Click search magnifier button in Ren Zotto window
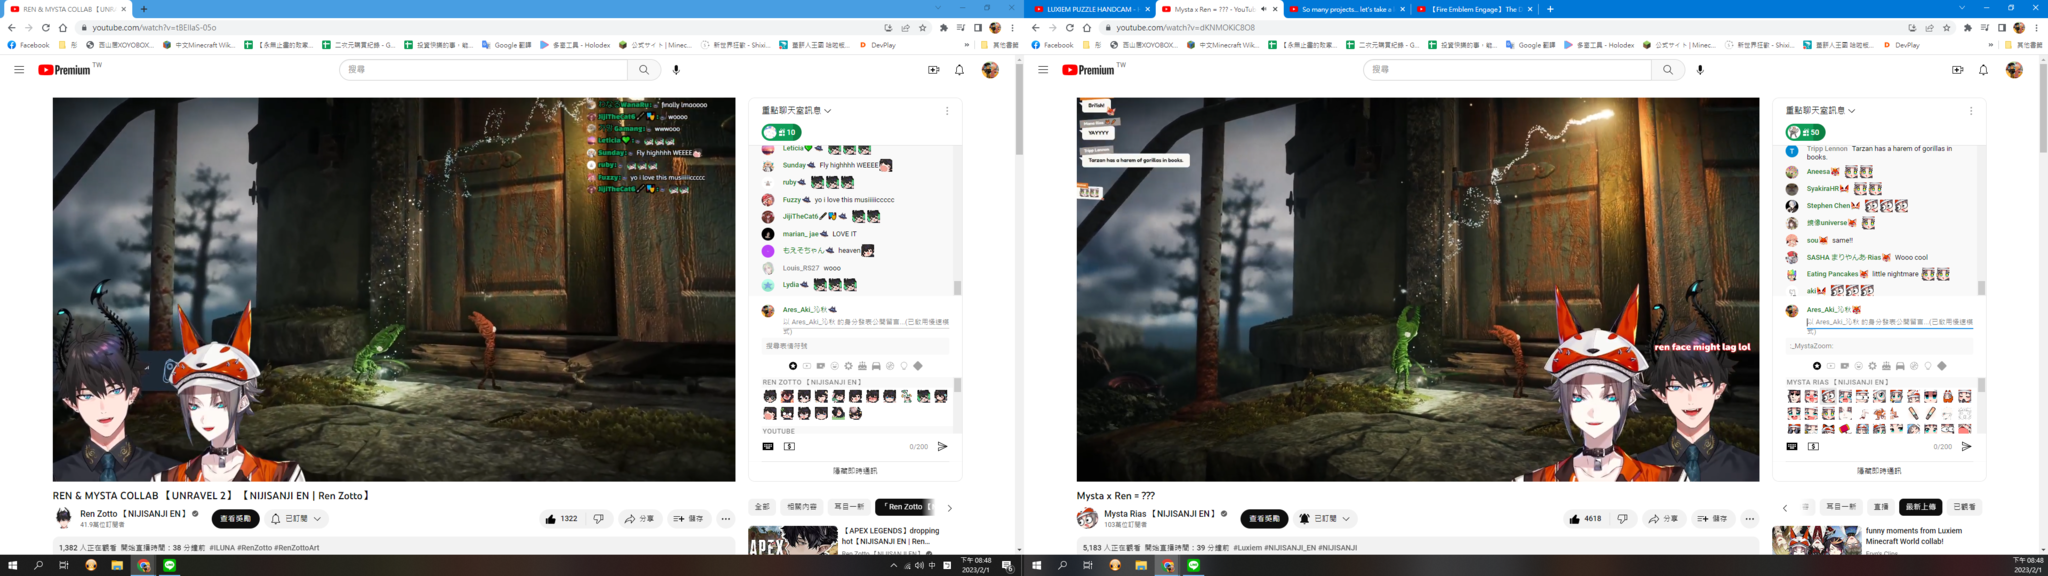 tap(644, 70)
